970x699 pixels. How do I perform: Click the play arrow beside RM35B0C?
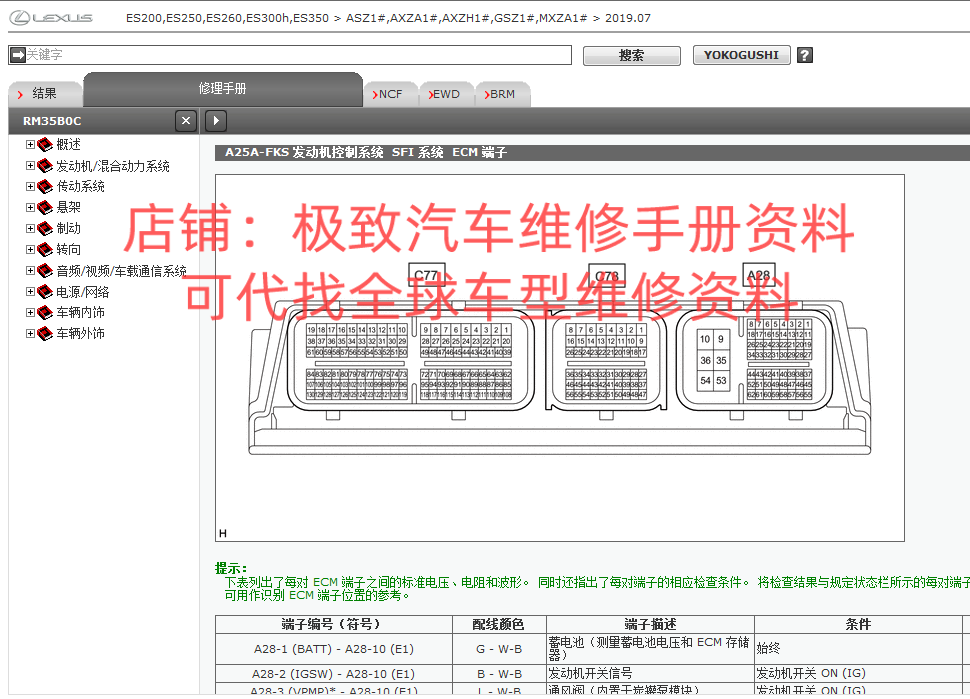click(x=216, y=121)
